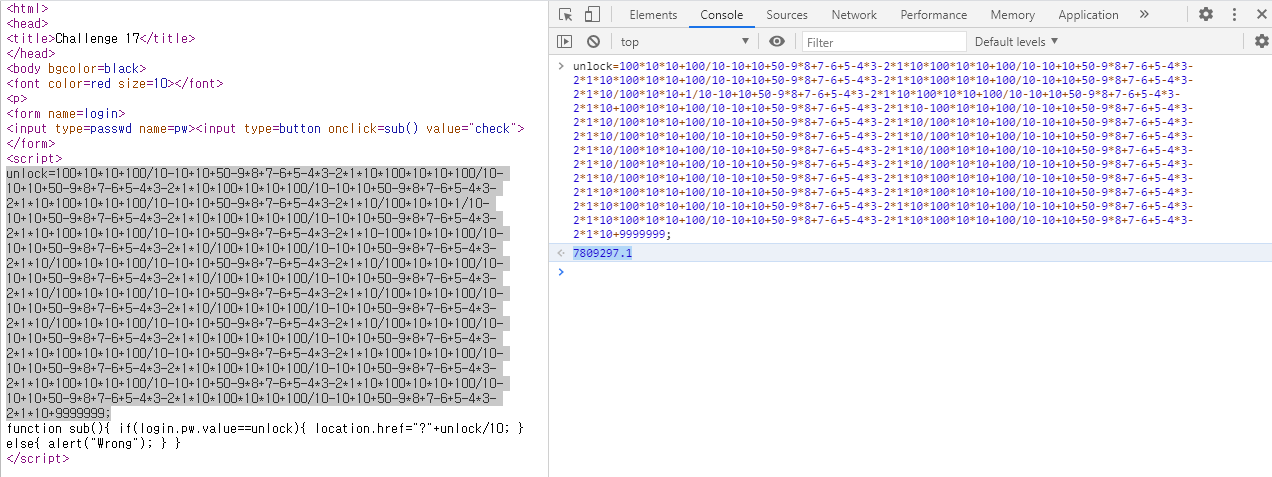
Task: Open the Sources tab
Action: tap(787, 14)
